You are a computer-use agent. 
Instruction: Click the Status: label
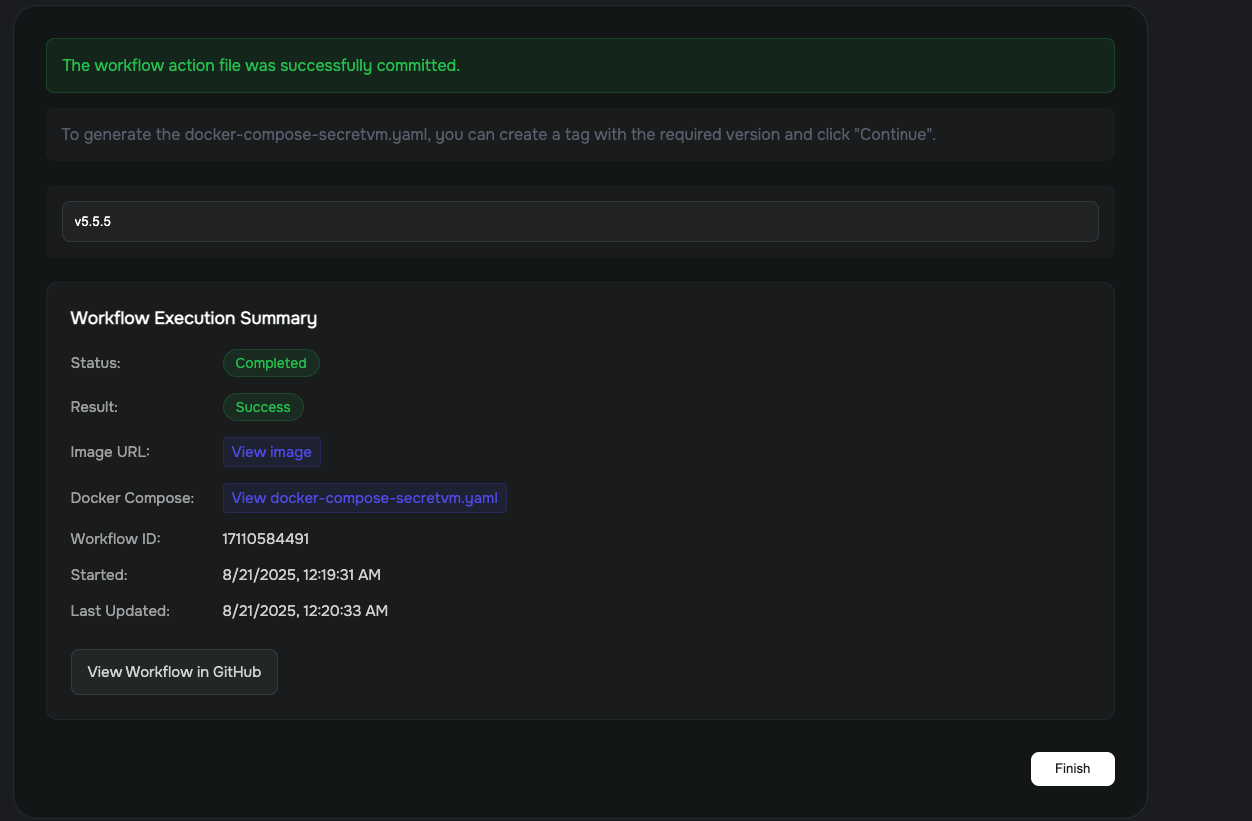pos(95,363)
